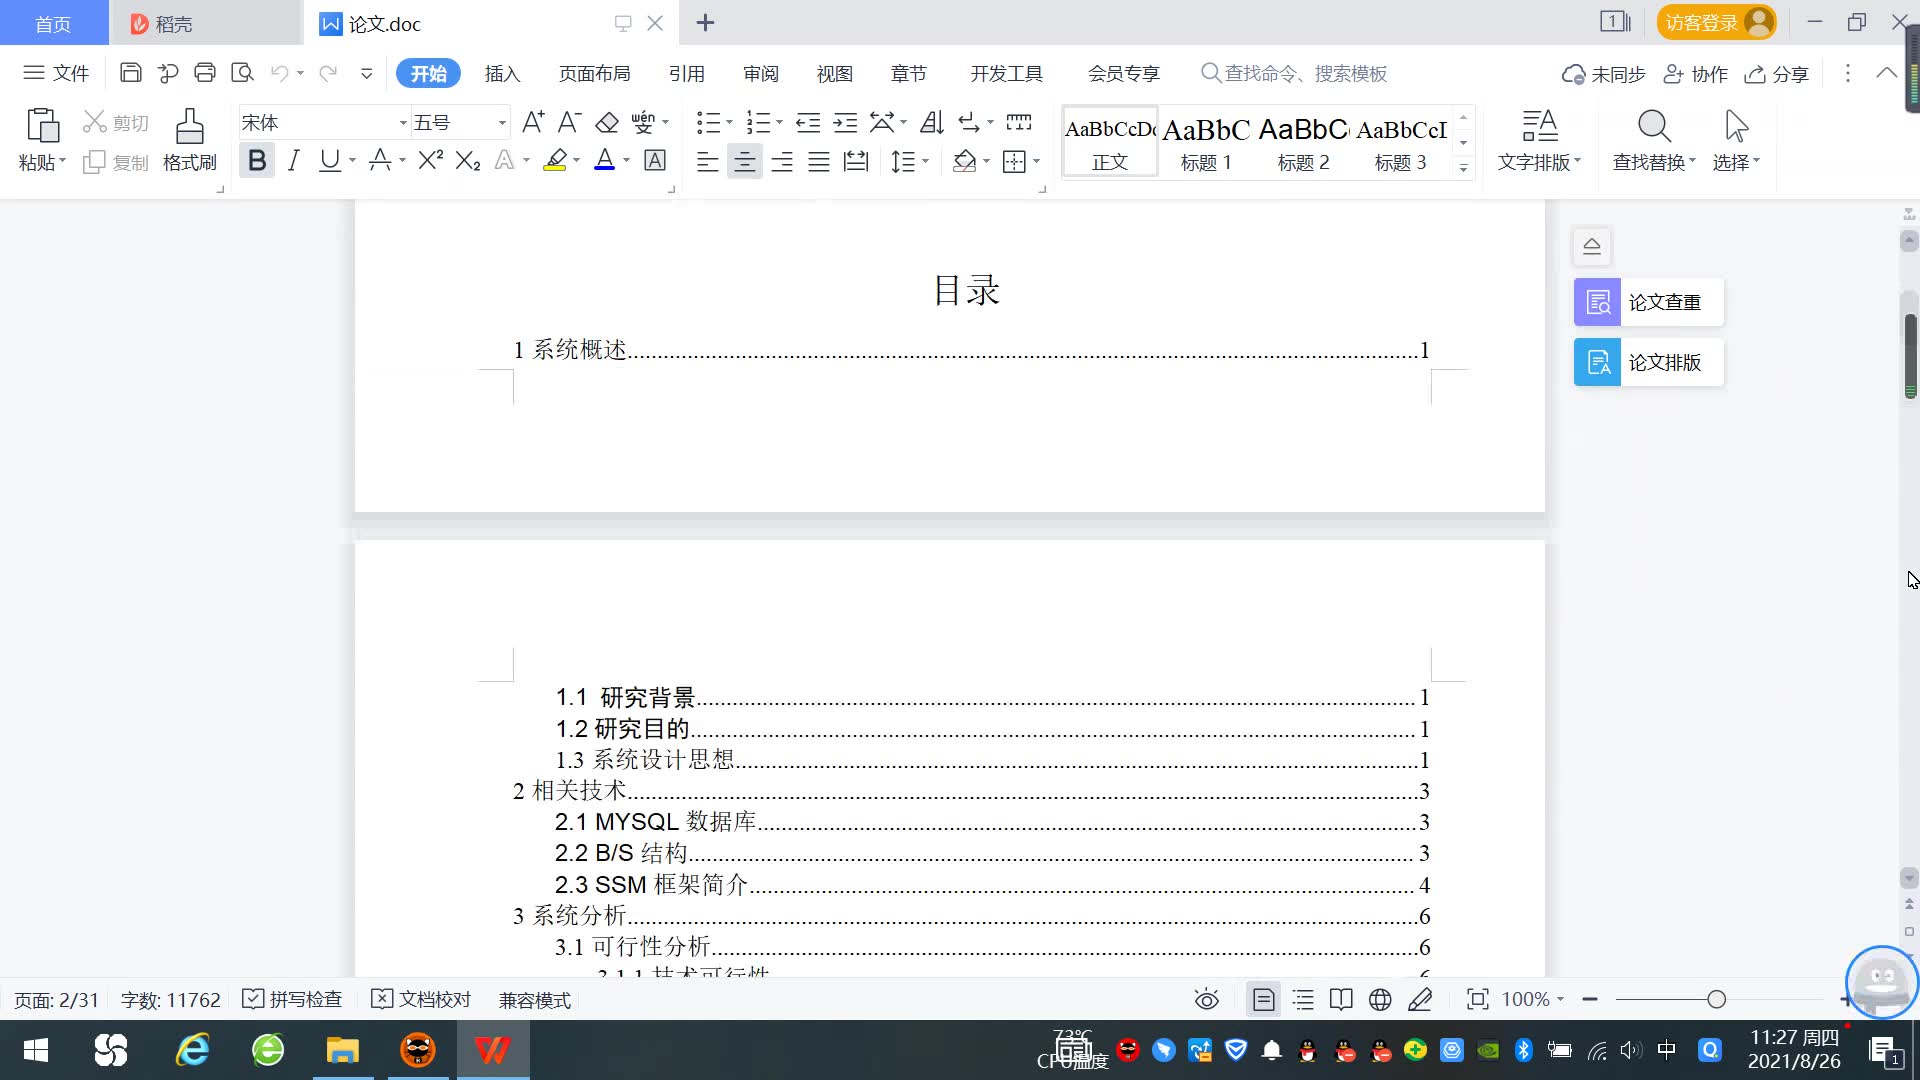
Task: Open the 插入 ribbon tab
Action: click(x=502, y=74)
